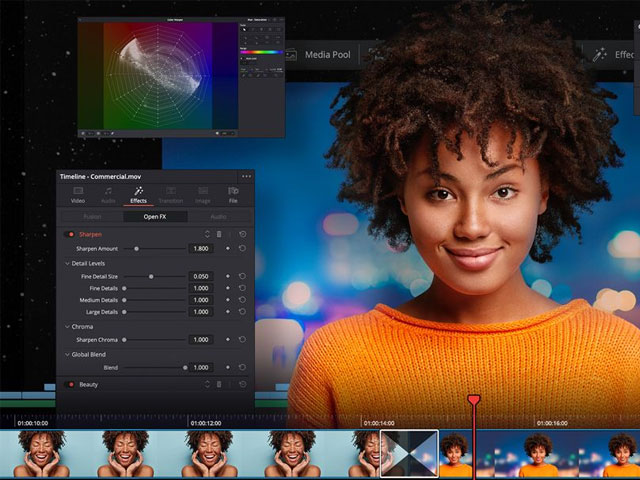Add keyframe for Fine Detail Size
Viewport: 640px width, 480px height.
pyautogui.click(x=227, y=276)
